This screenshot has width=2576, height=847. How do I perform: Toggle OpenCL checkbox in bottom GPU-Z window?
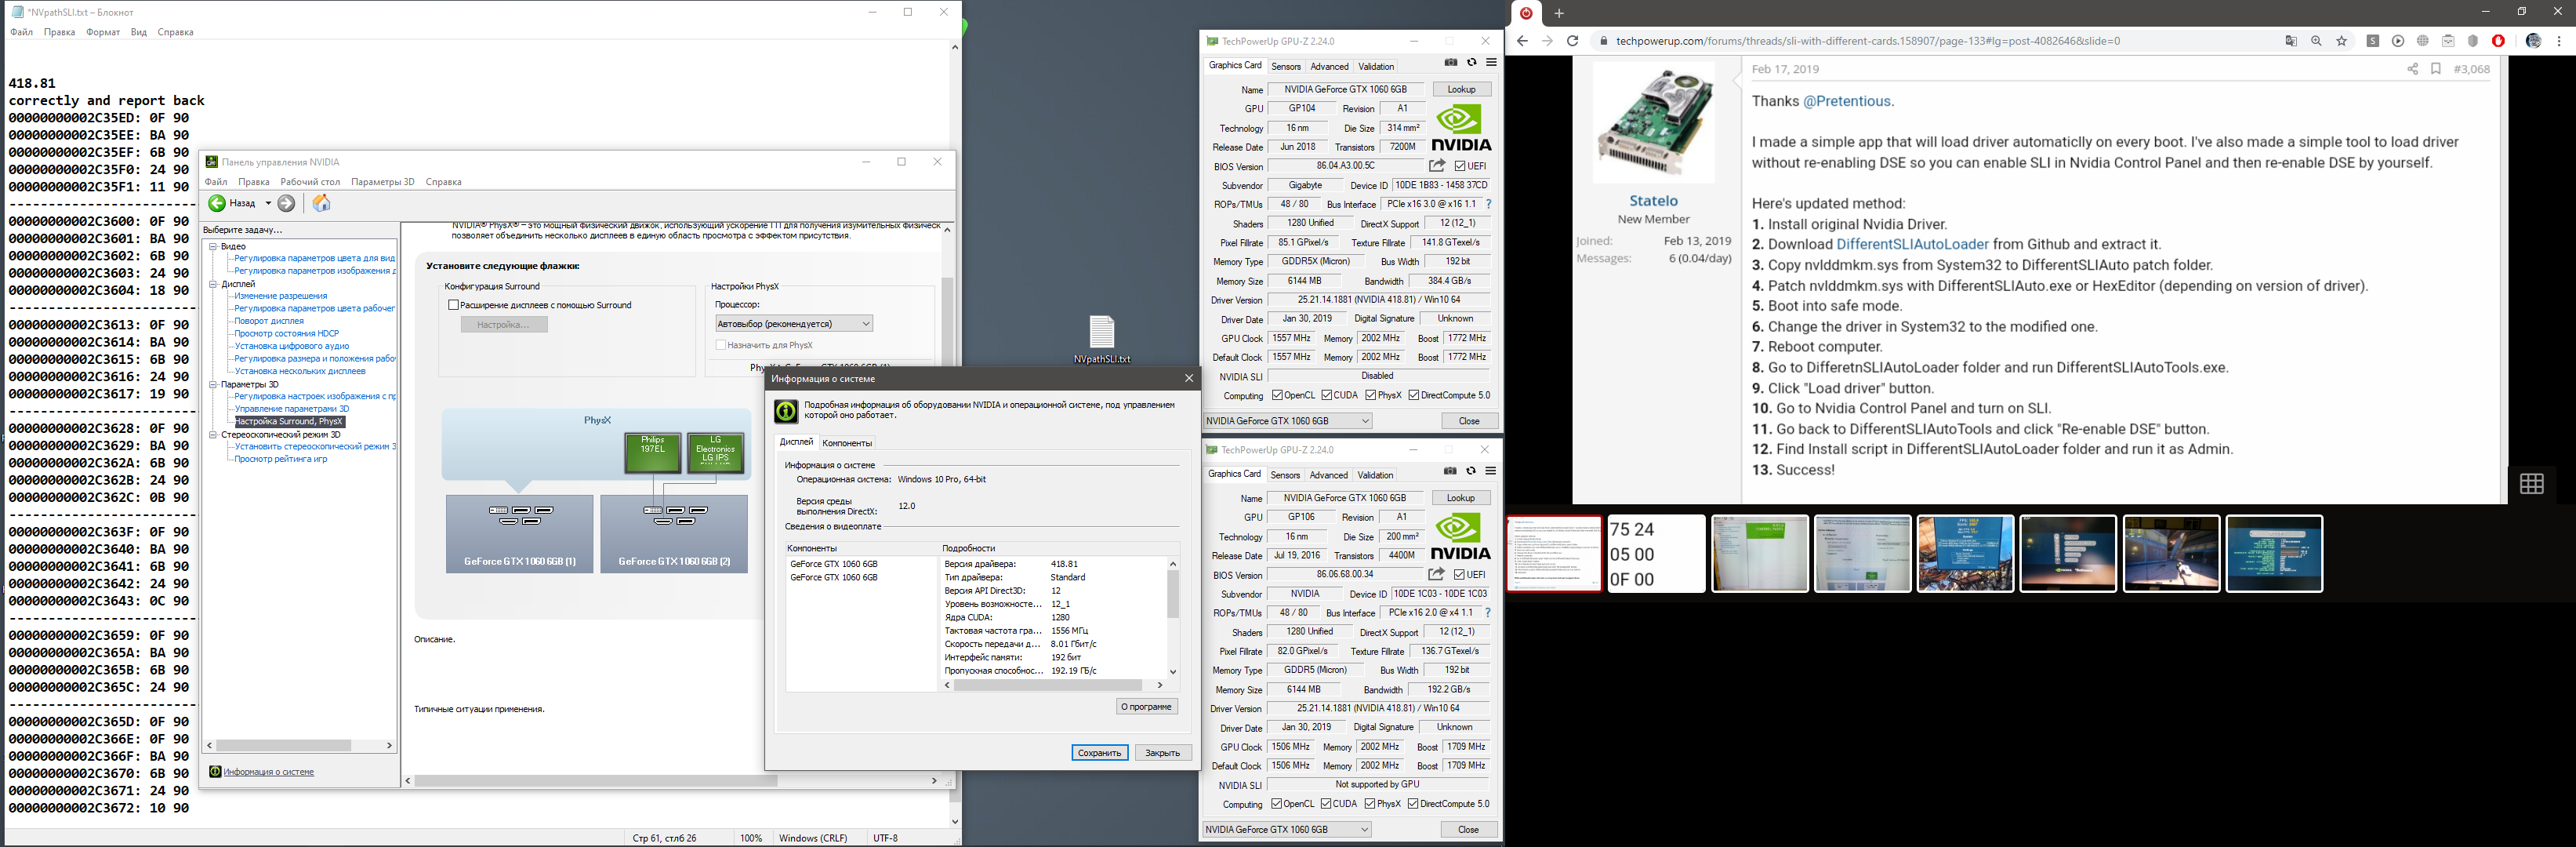[1276, 803]
